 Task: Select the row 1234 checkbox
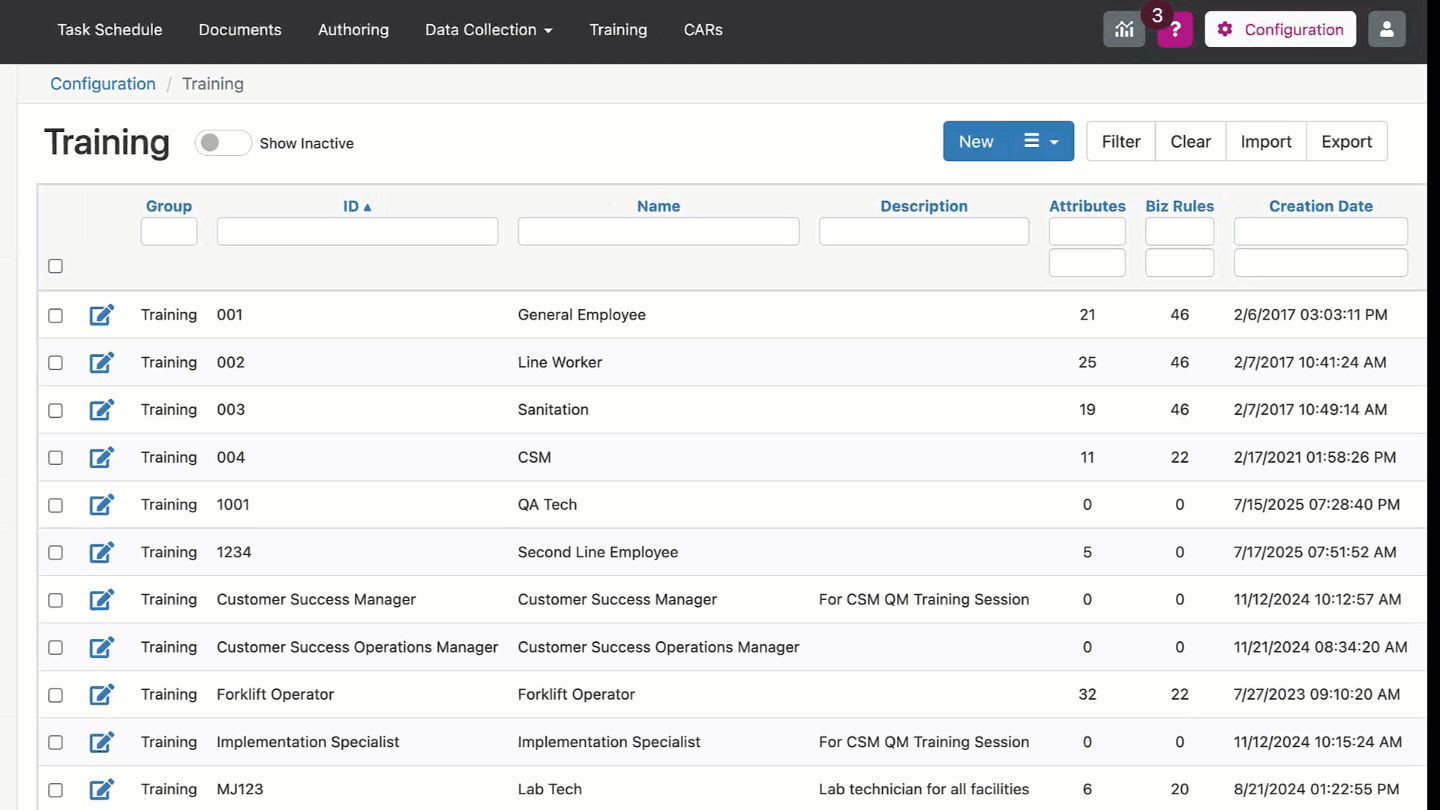click(56, 552)
